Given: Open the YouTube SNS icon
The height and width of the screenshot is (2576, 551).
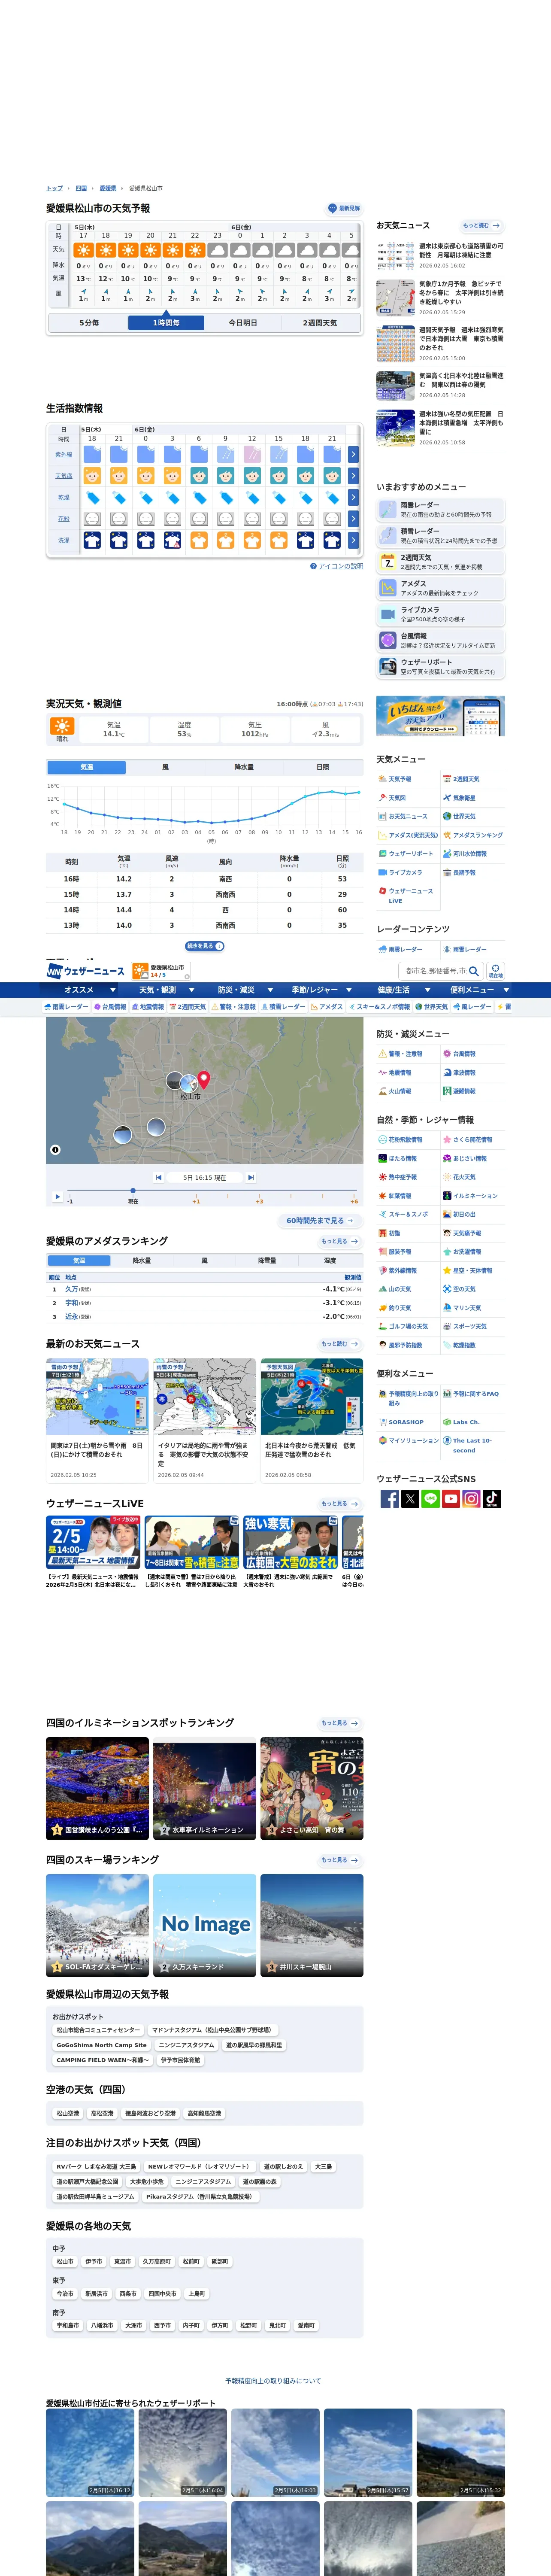Looking at the screenshot, I should point(451,1498).
